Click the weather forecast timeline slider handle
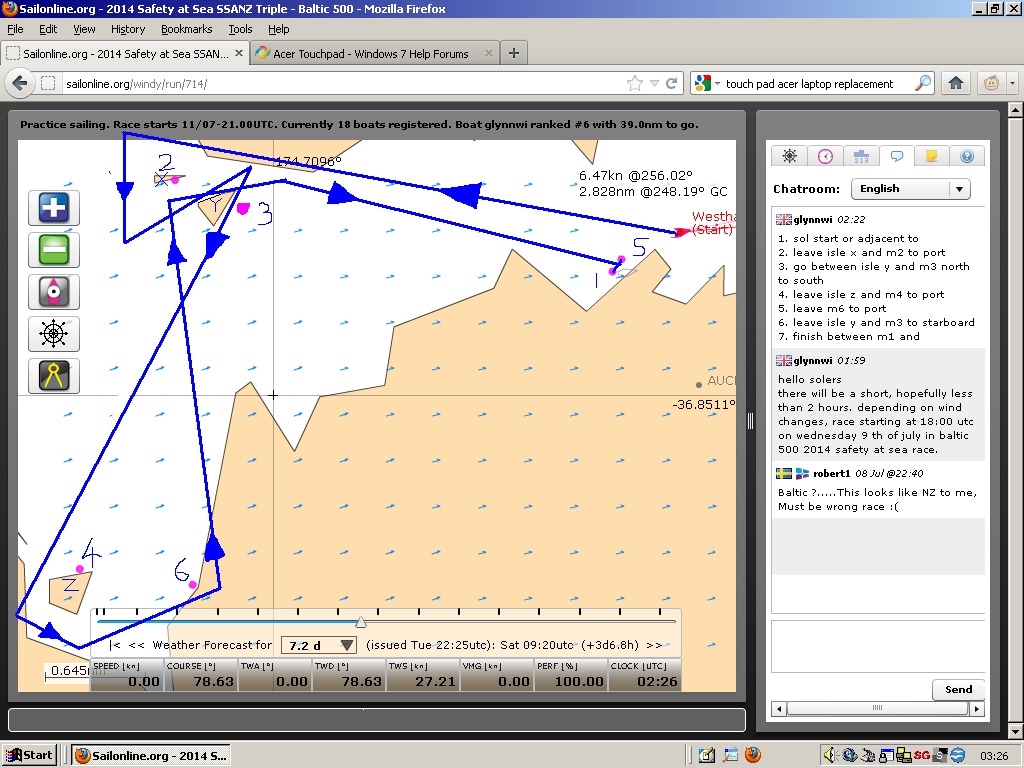1024x768 pixels. [360, 622]
